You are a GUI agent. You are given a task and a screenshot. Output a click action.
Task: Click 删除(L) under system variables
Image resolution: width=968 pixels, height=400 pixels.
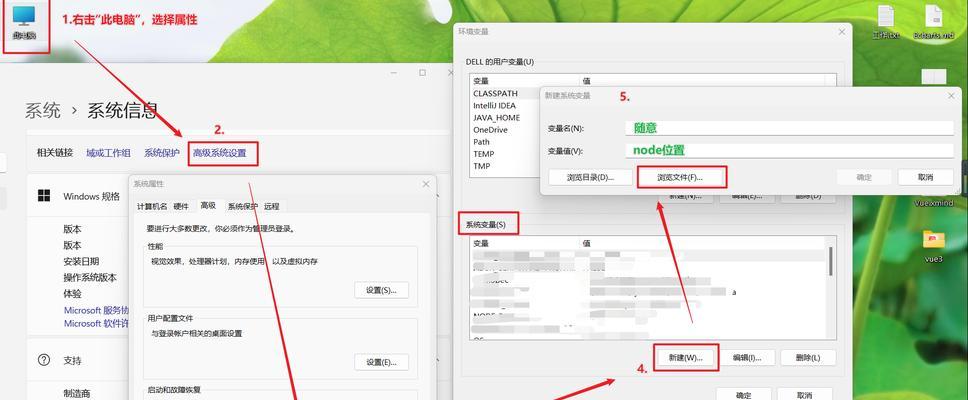(808, 357)
